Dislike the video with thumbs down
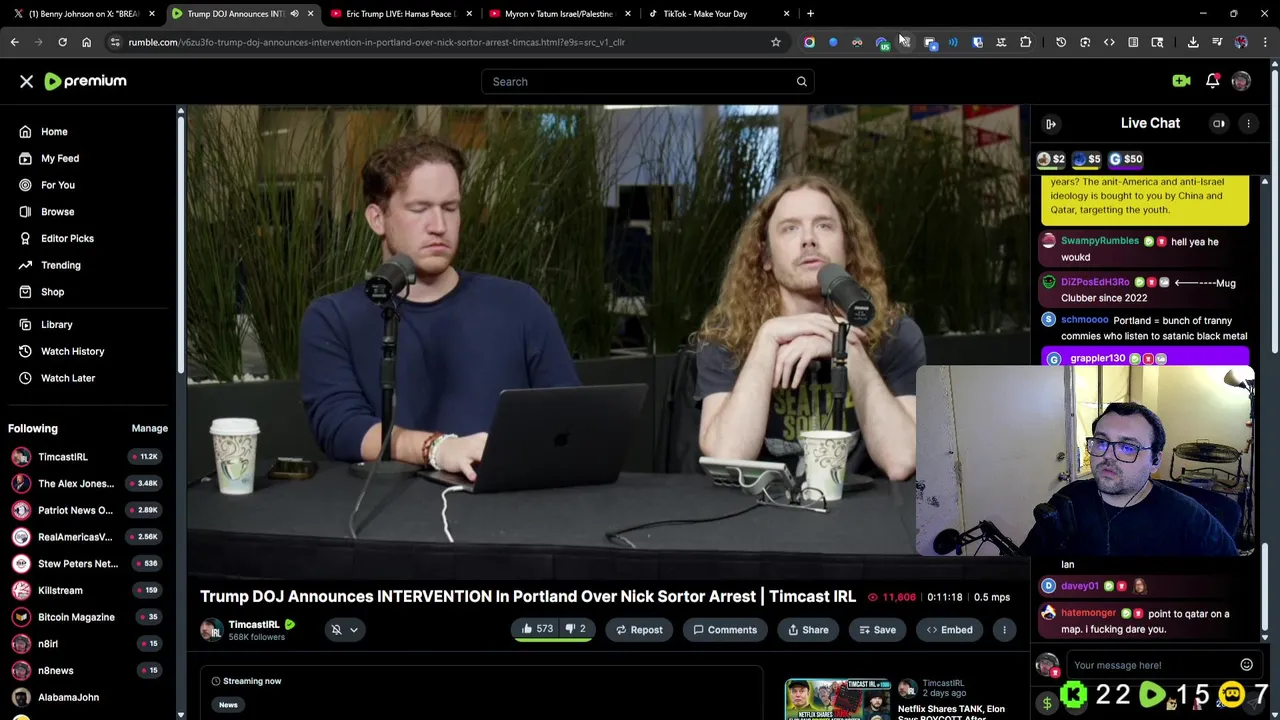The image size is (1280, 720). [575, 630]
